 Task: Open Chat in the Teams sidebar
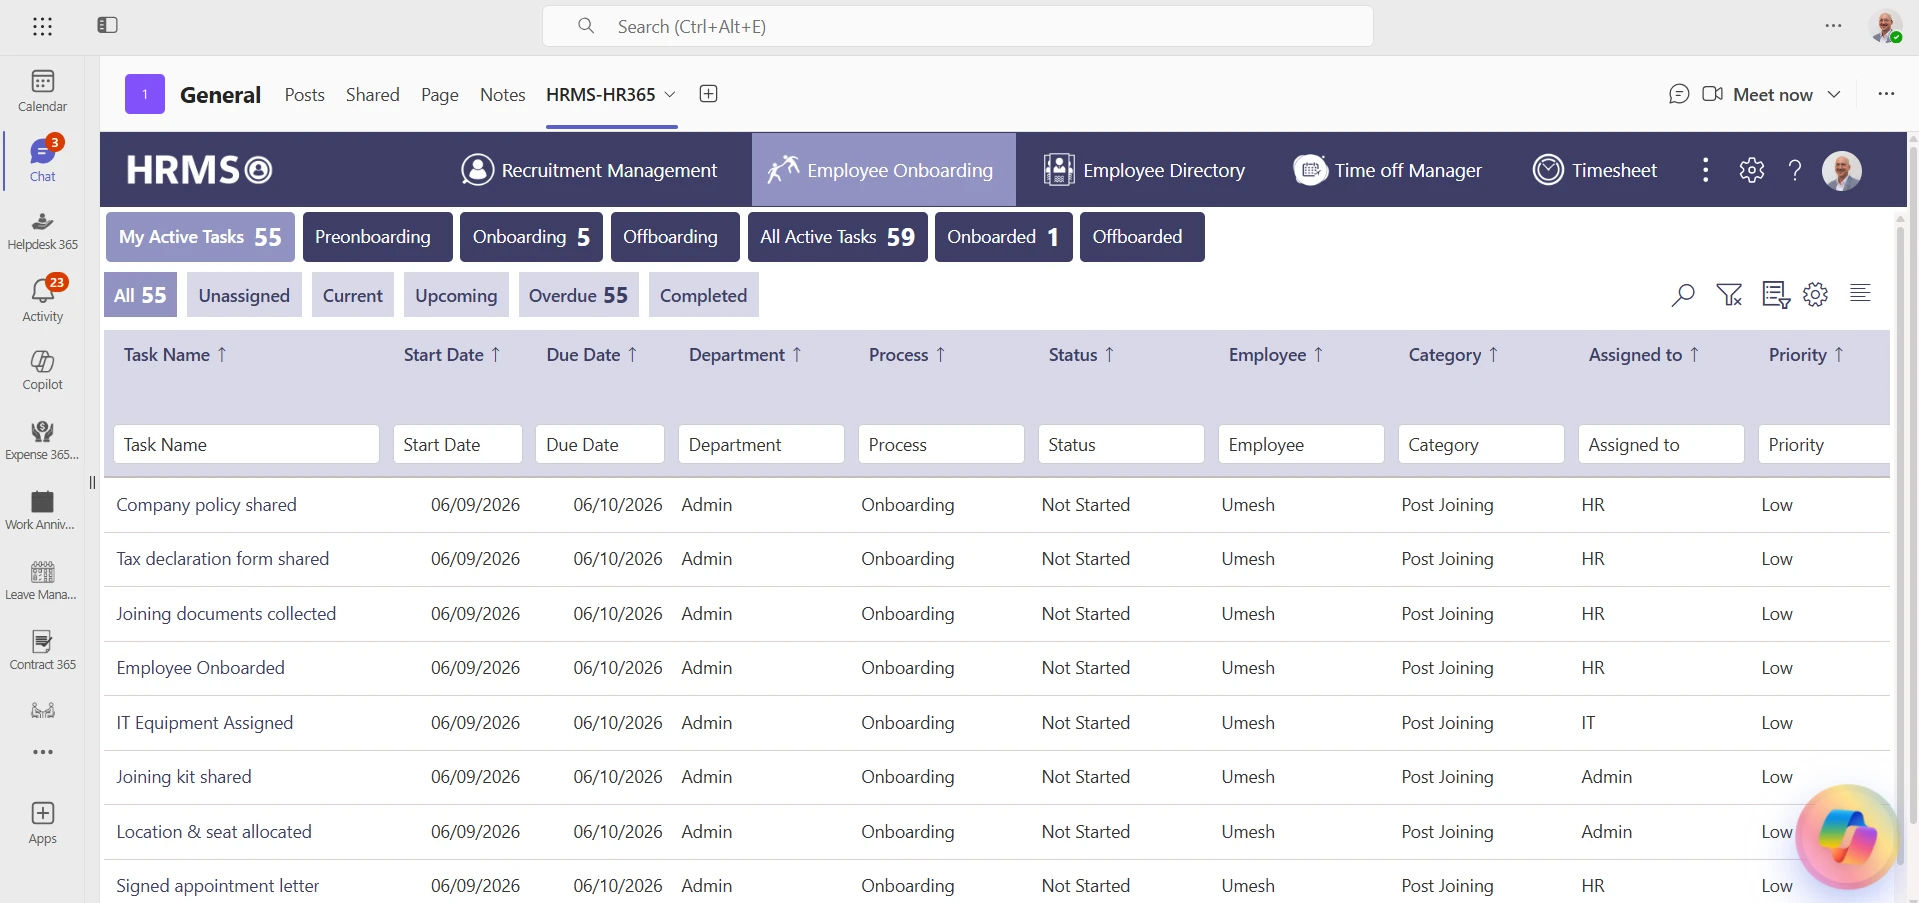point(42,160)
